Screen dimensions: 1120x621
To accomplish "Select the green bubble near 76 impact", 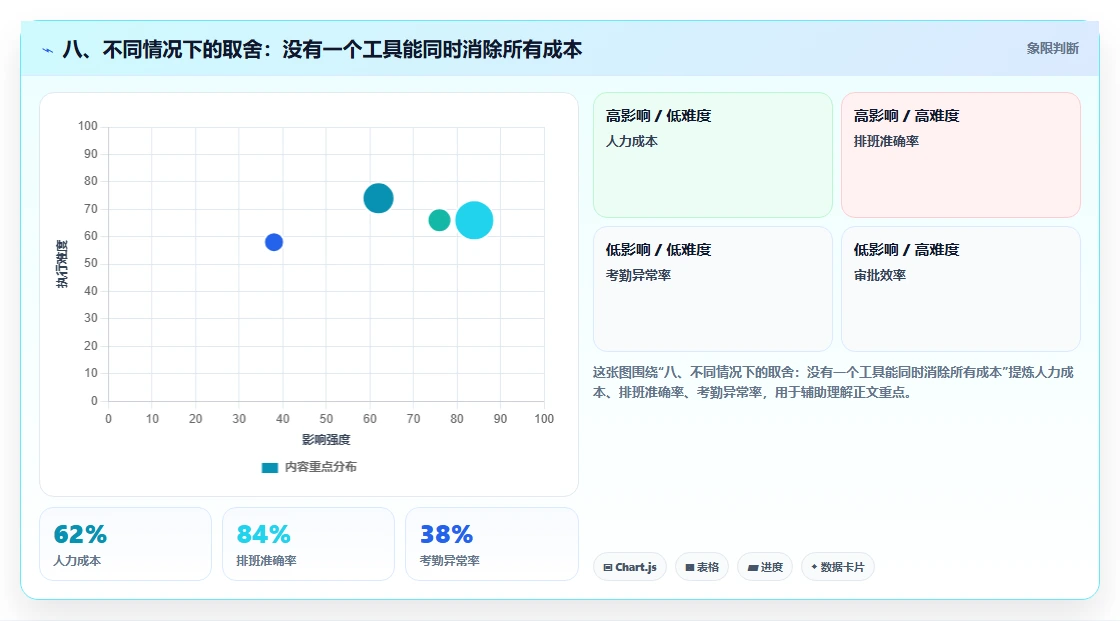I will pos(439,220).
